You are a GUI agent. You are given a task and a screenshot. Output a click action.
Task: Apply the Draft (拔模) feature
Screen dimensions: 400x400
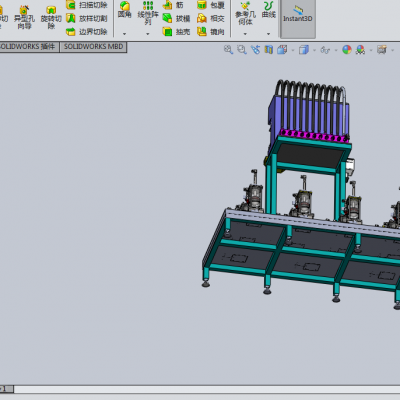[x=176, y=18]
